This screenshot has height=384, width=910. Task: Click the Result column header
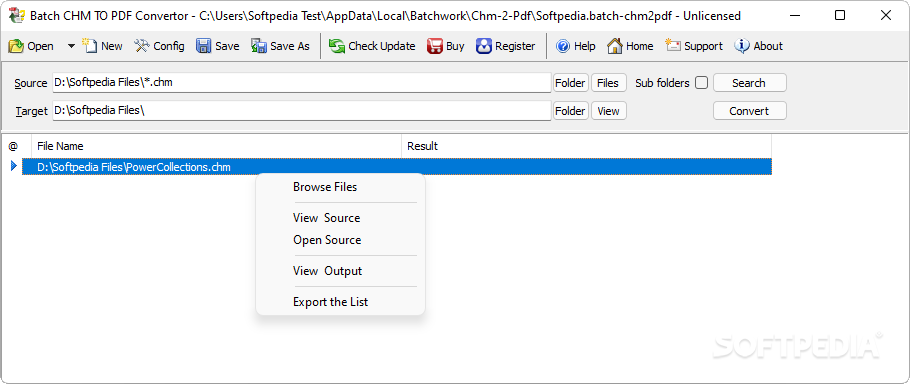tap(586, 146)
